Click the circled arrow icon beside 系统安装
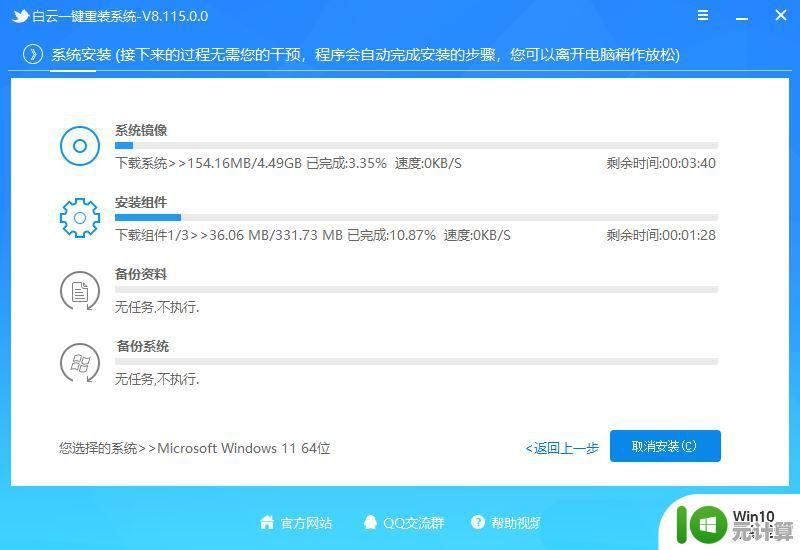 pos(33,54)
